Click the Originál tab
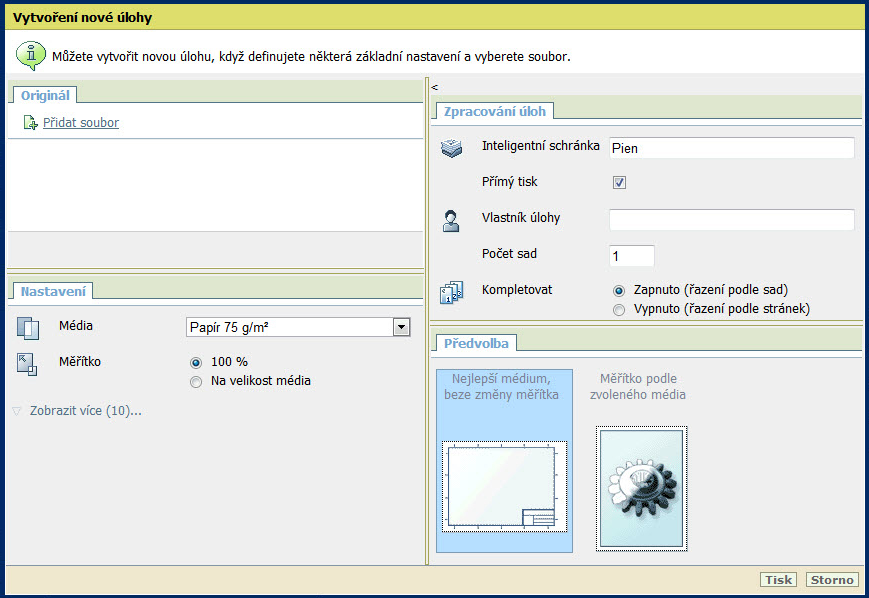Image resolution: width=869 pixels, height=598 pixels. (45, 95)
